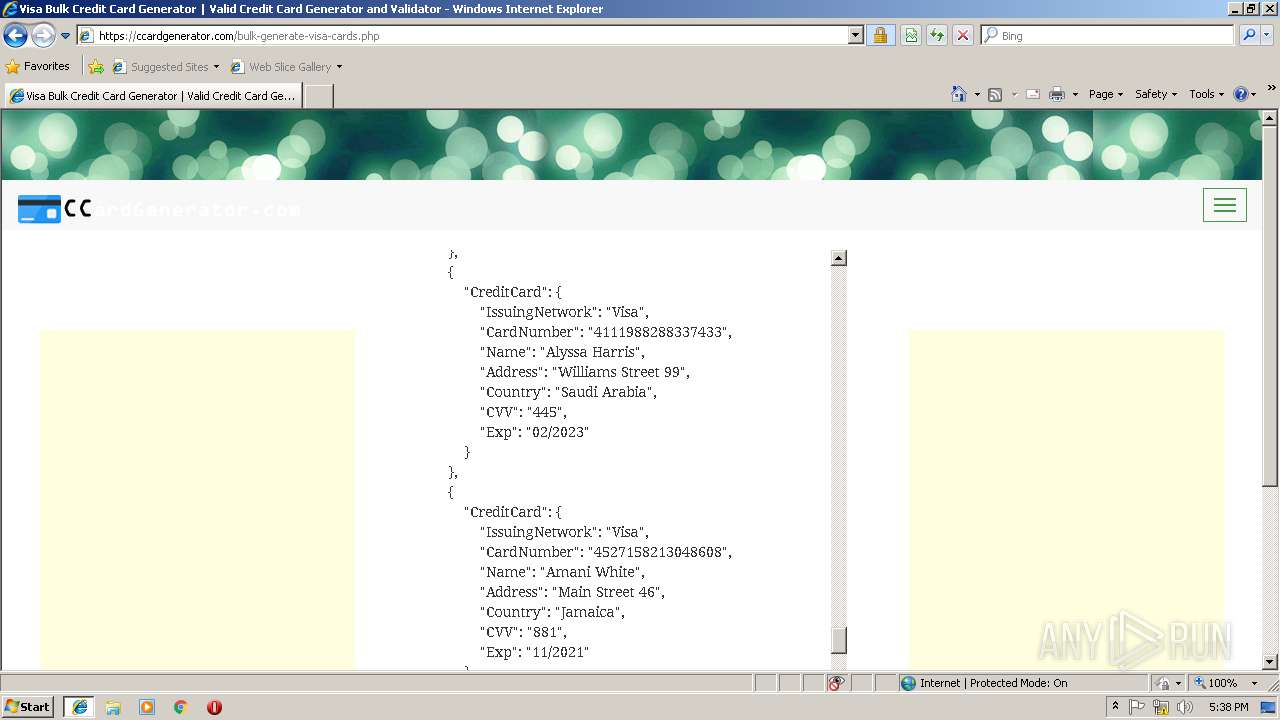Click the CCardGenerator site logo

(x=159, y=209)
